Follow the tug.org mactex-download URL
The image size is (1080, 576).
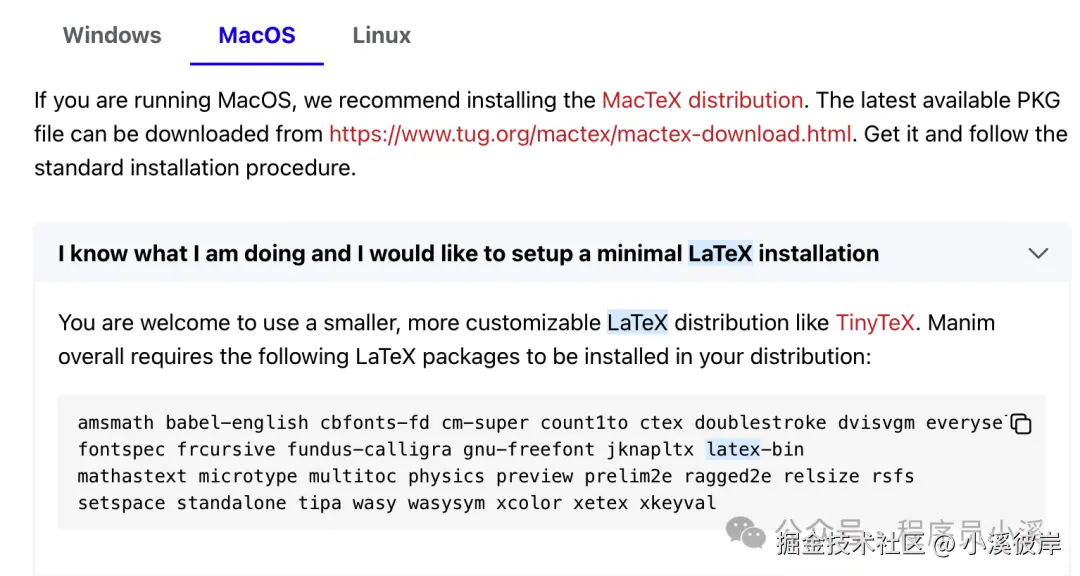pos(590,134)
